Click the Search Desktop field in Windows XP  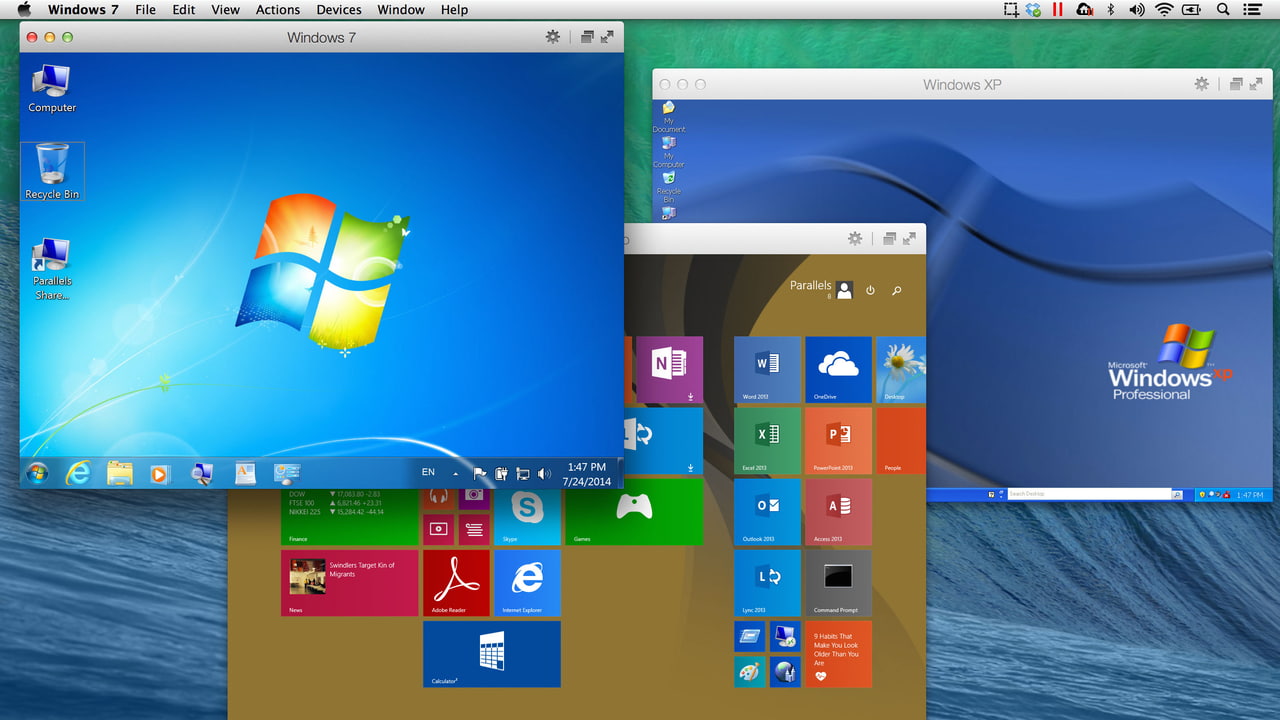pos(1088,494)
